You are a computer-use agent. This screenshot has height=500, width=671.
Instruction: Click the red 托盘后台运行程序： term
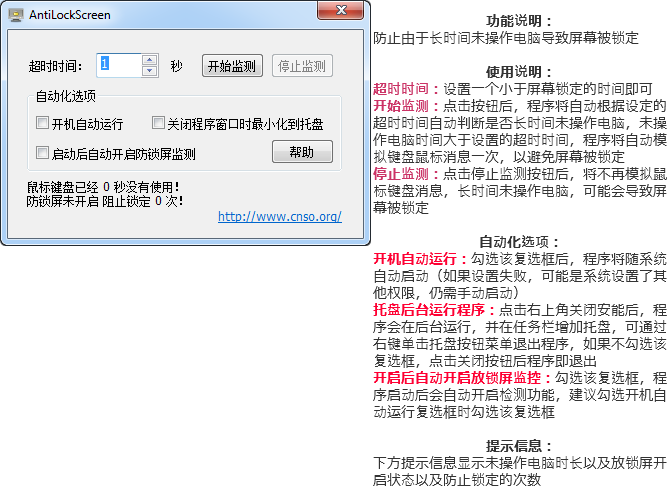(x=435, y=310)
